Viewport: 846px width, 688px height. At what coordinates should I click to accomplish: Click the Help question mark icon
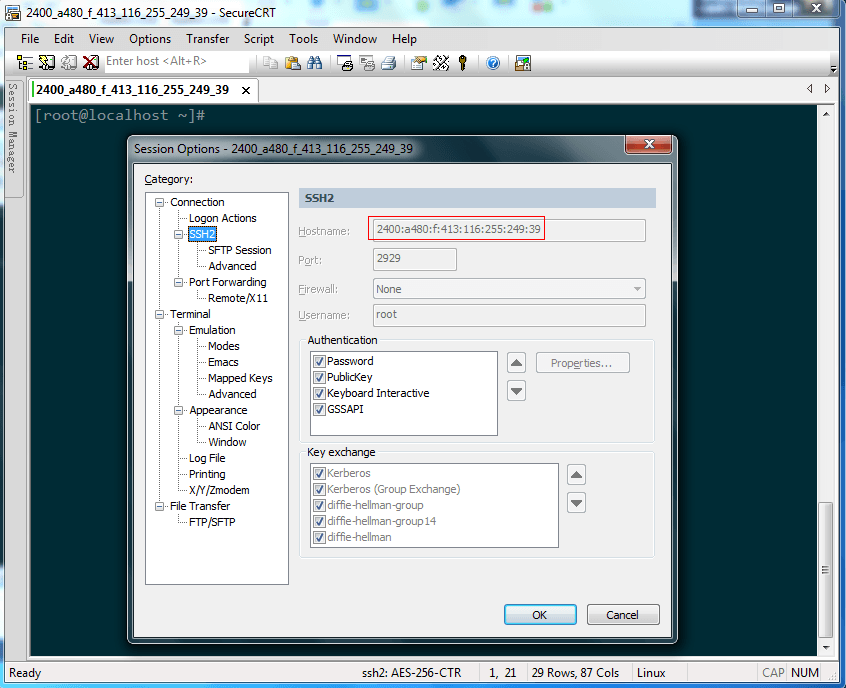[x=493, y=62]
